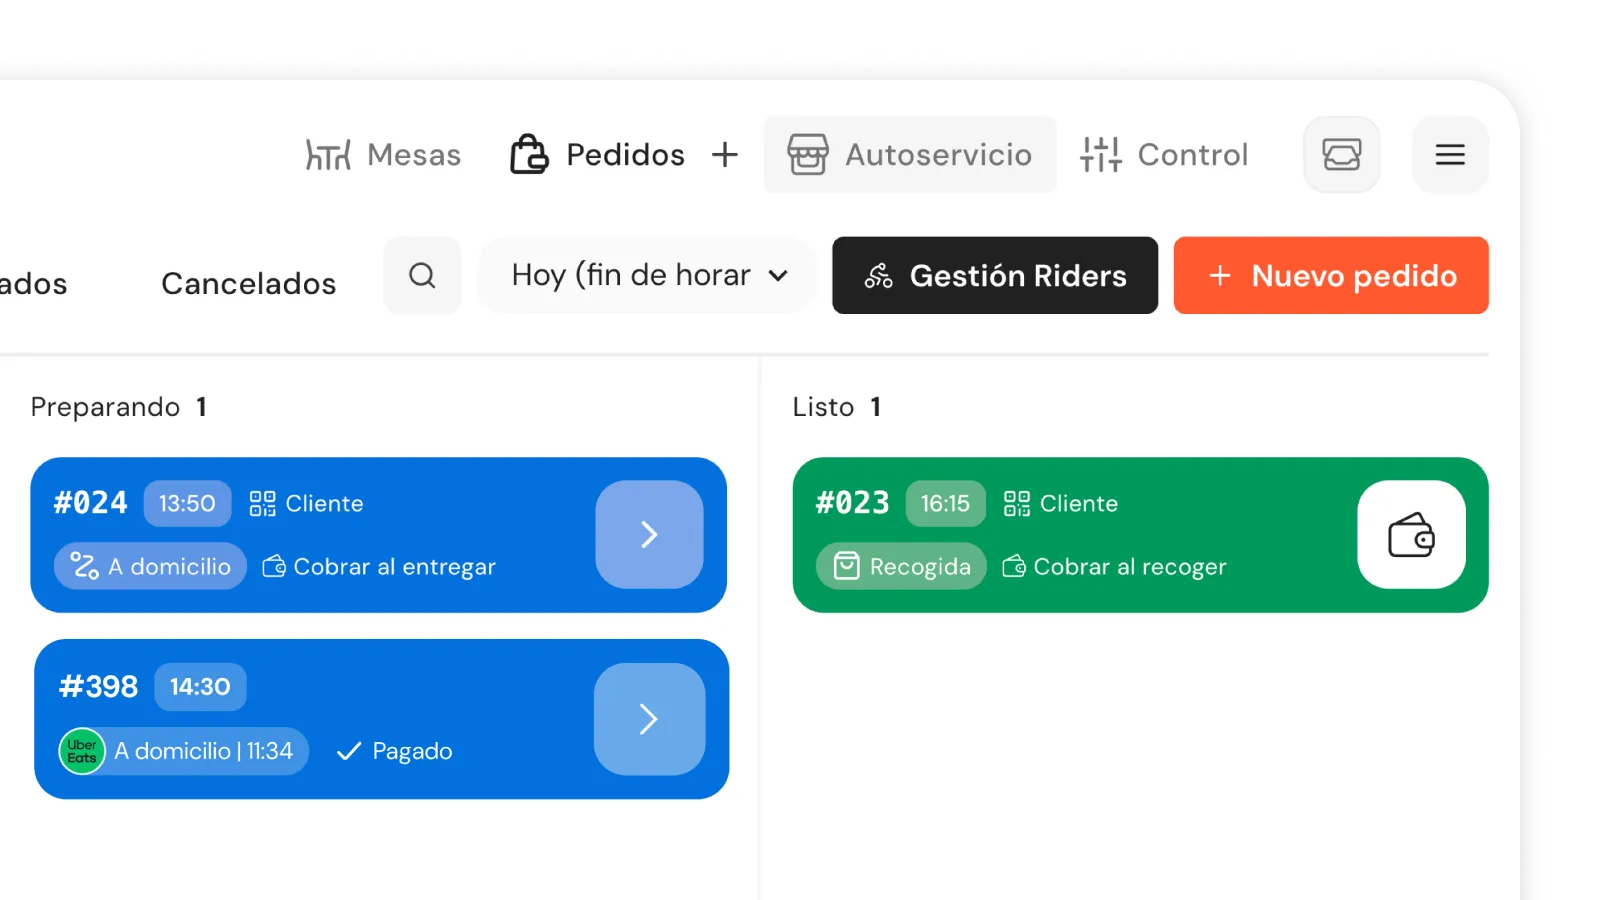1600x900 pixels.
Task: Click the 14:30 time badge on order #398
Action: [200, 687]
